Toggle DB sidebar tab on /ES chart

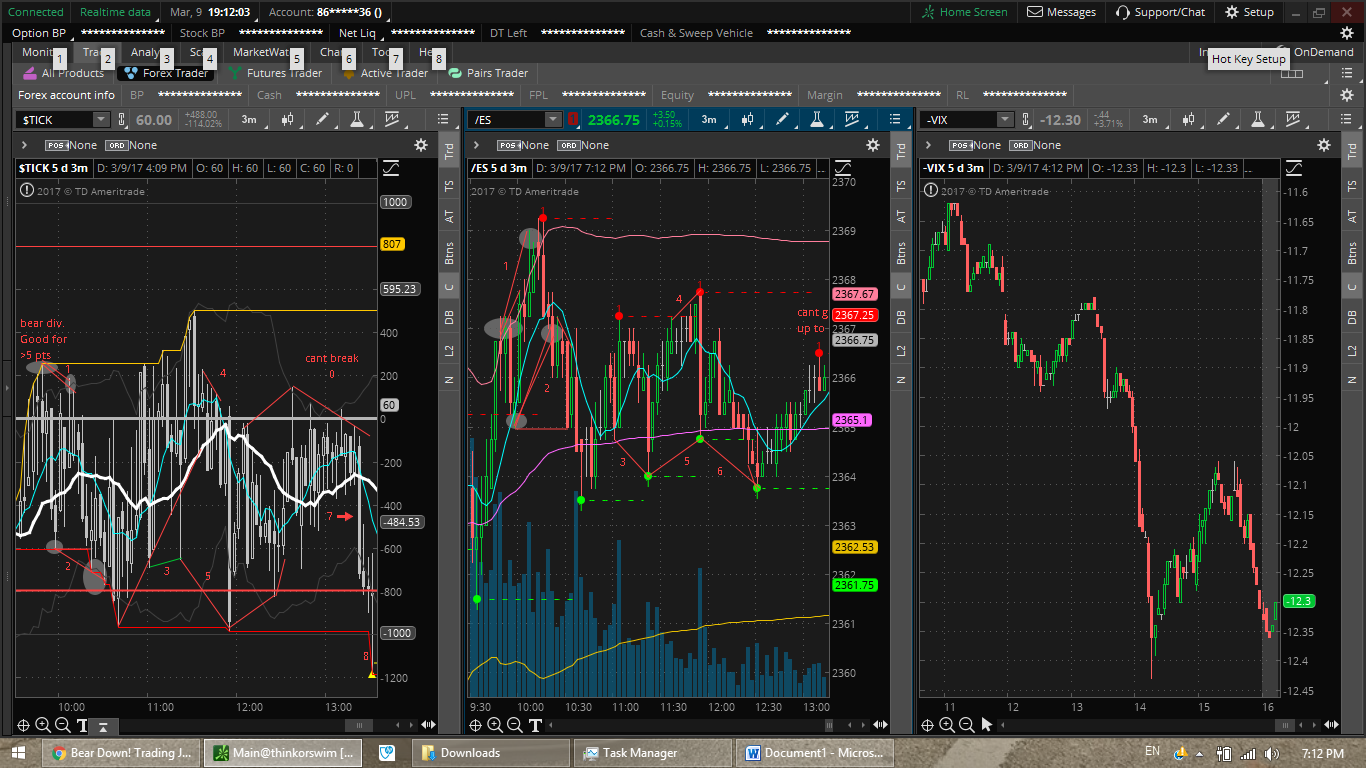coord(901,316)
